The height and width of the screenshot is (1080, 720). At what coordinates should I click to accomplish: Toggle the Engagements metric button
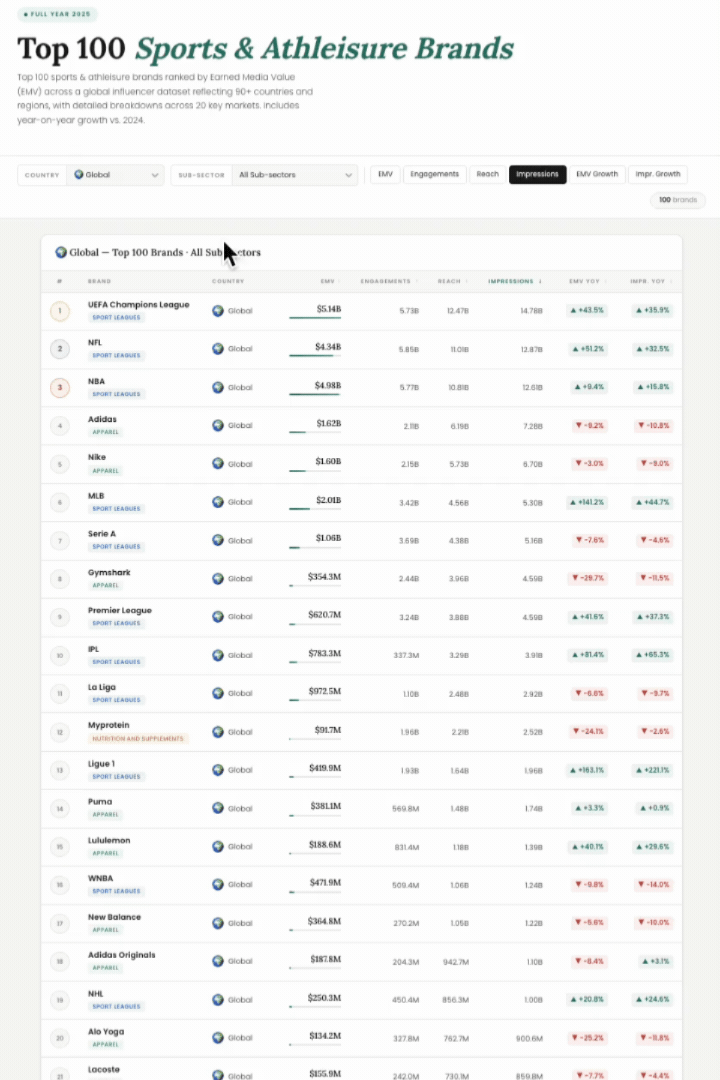(x=435, y=174)
